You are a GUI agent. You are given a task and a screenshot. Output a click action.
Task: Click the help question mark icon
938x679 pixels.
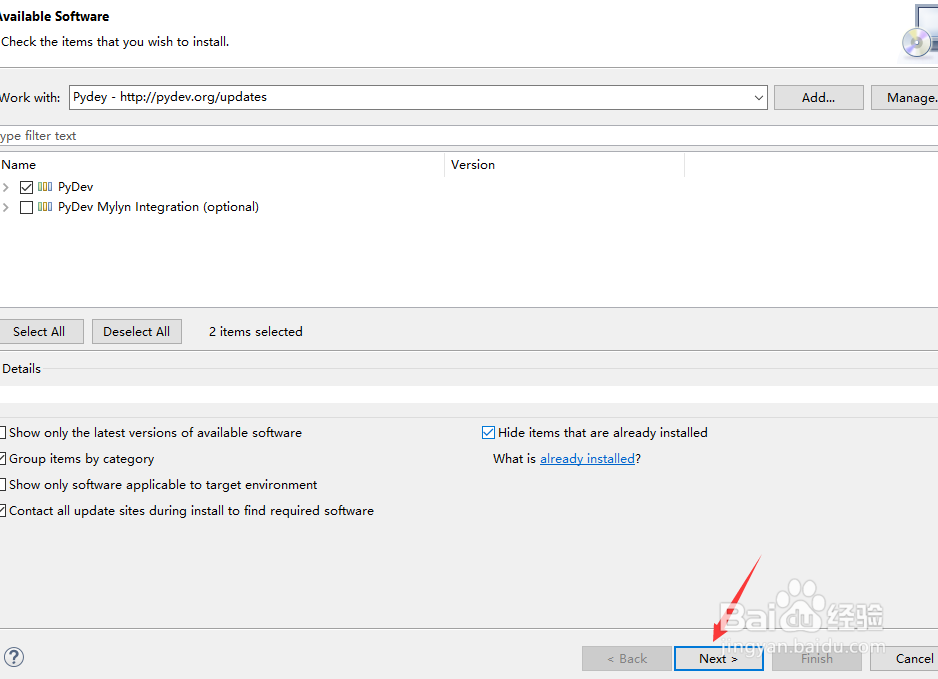pyautogui.click(x=14, y=657)
